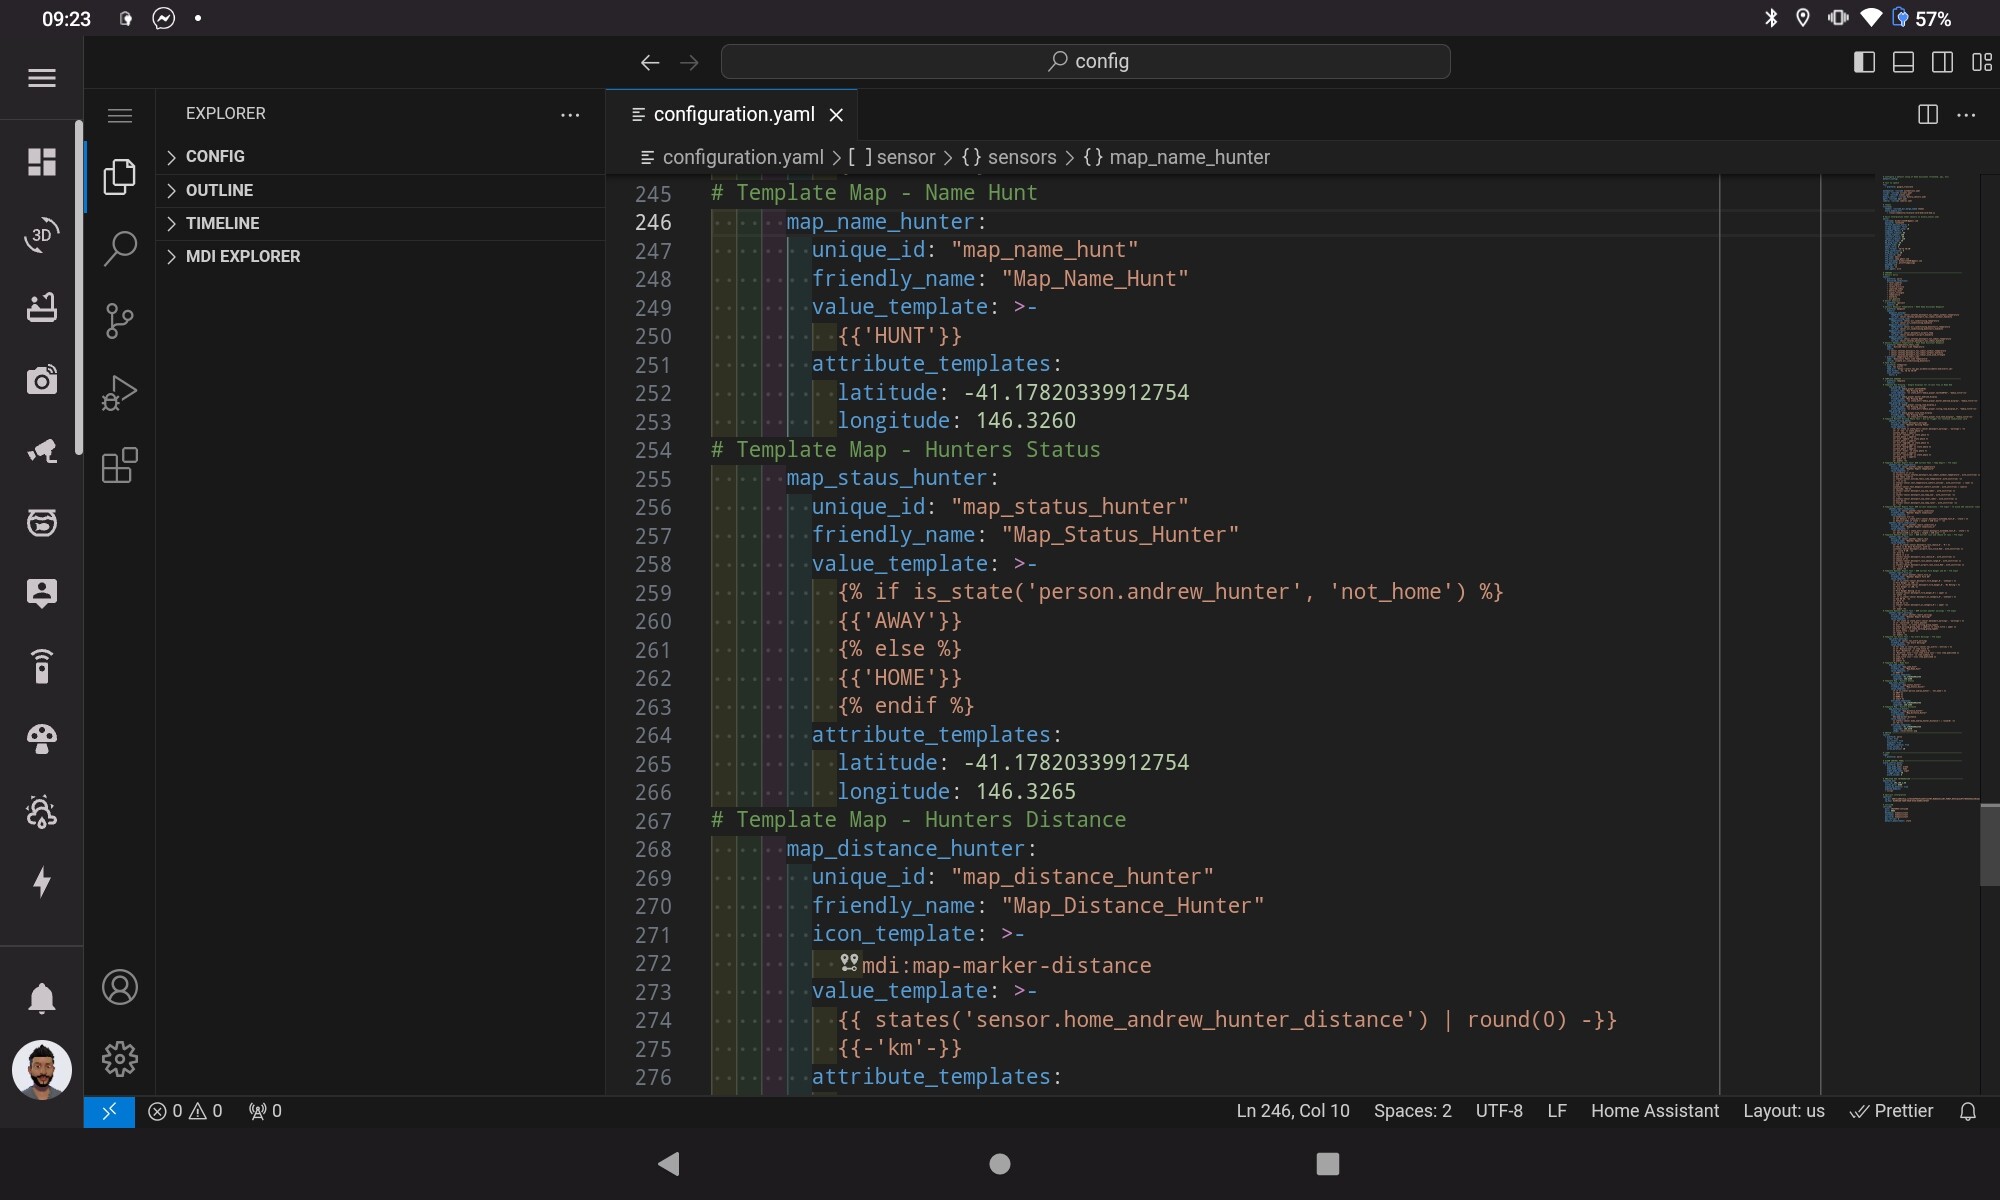The image size is (2000, 1200).
Task: Toggle the bottom panel visibility
Action: coord(1903,62)
